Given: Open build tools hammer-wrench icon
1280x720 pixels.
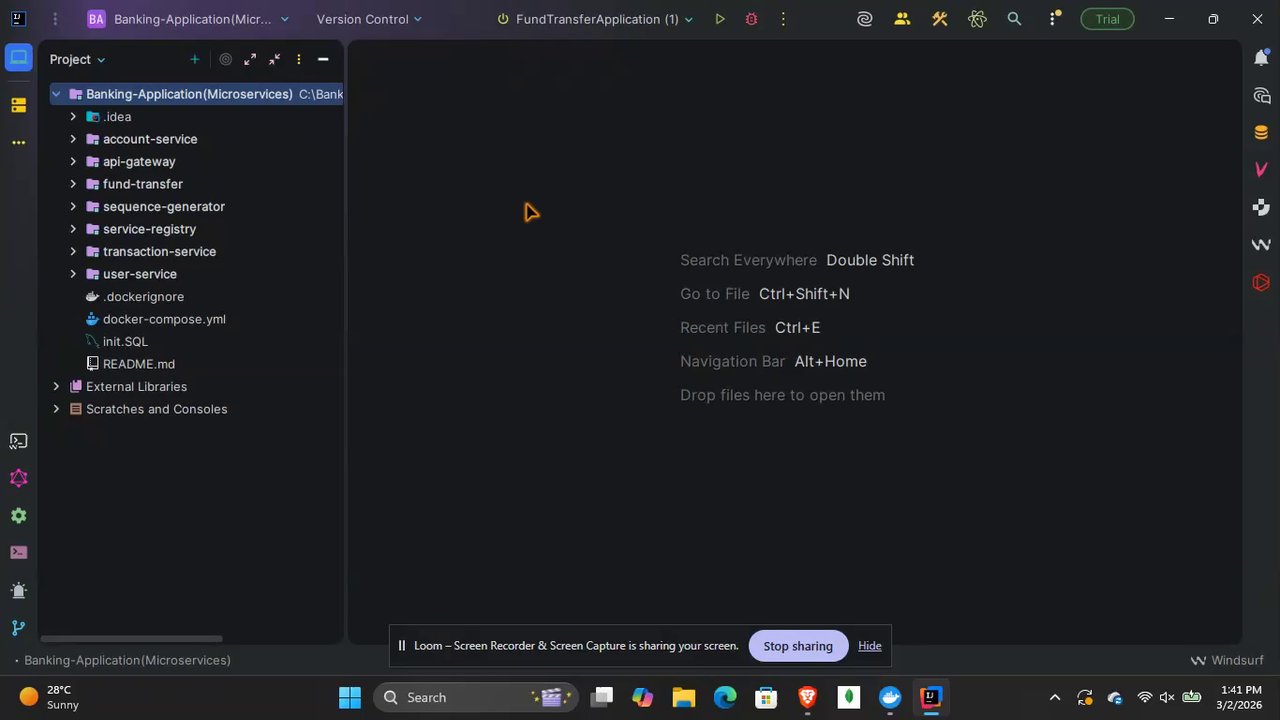Looking at the screenshot, I should tap(939, 19).
